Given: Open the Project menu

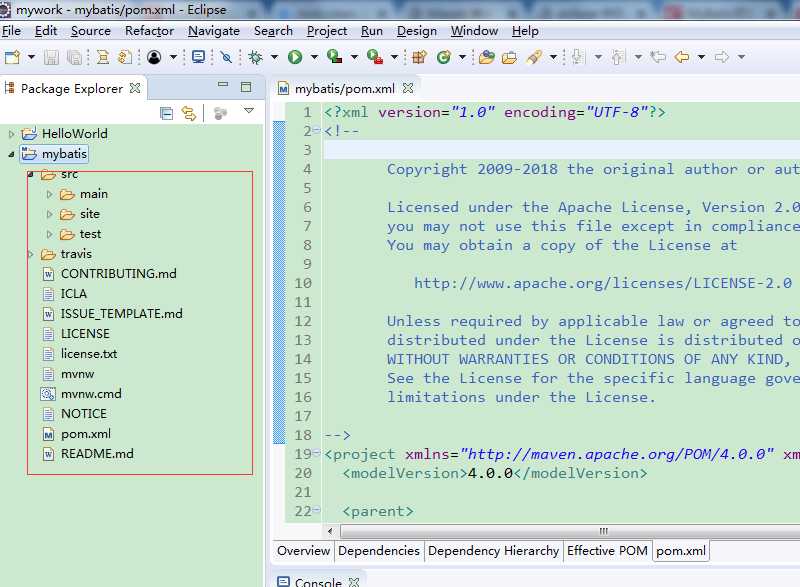Looking at the screenshot, I should [x=327, y=31].
